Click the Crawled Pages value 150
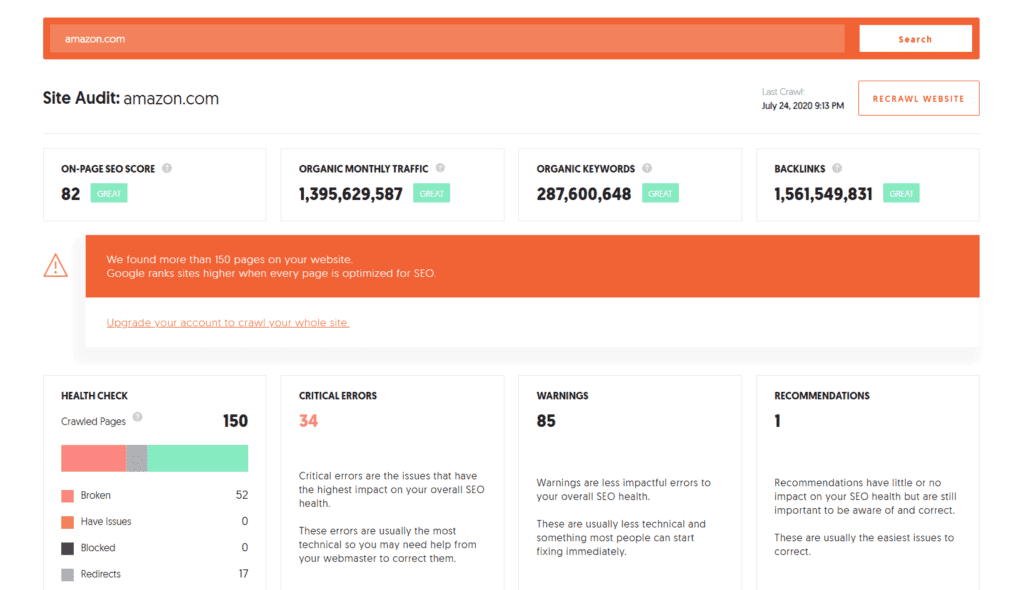The height and width of the screenshot is (590, 1024). click(235, 421)
